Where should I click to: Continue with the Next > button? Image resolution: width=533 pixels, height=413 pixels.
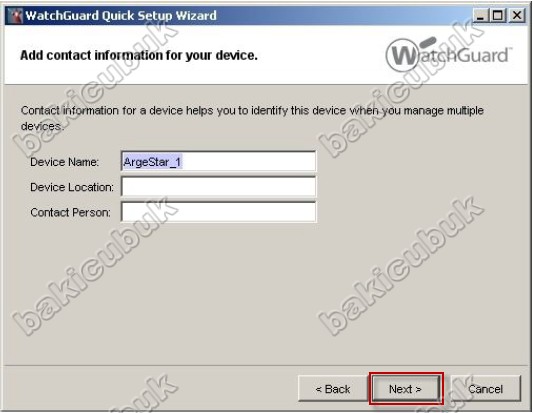click(406, 389)
